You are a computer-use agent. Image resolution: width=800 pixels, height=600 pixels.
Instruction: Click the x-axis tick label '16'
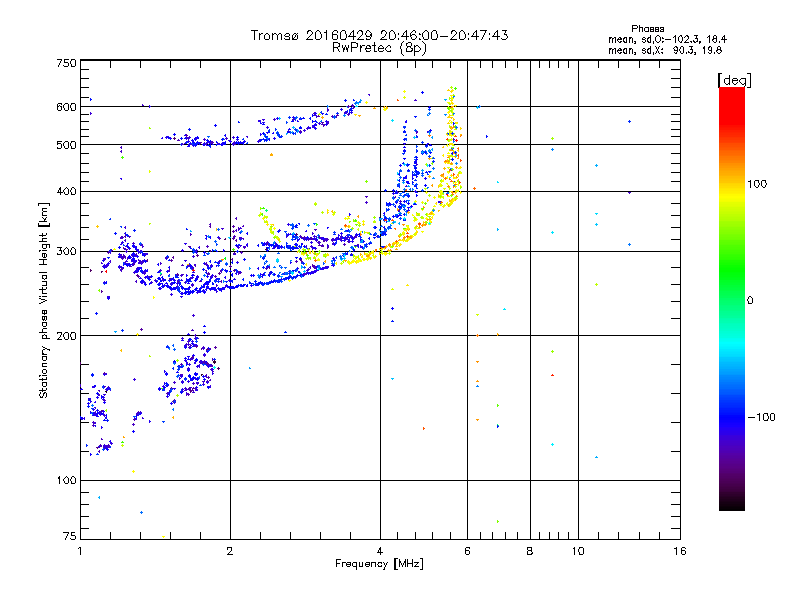click(680, 551)
